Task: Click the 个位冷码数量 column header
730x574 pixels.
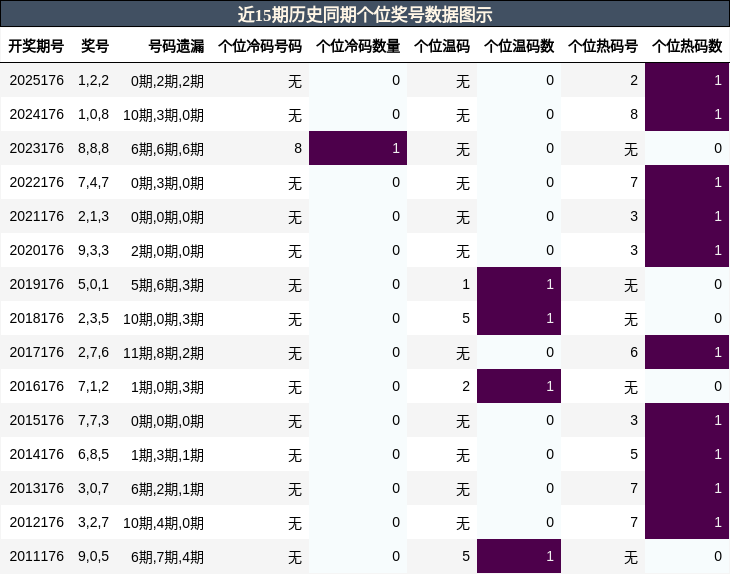Action: 358,46
